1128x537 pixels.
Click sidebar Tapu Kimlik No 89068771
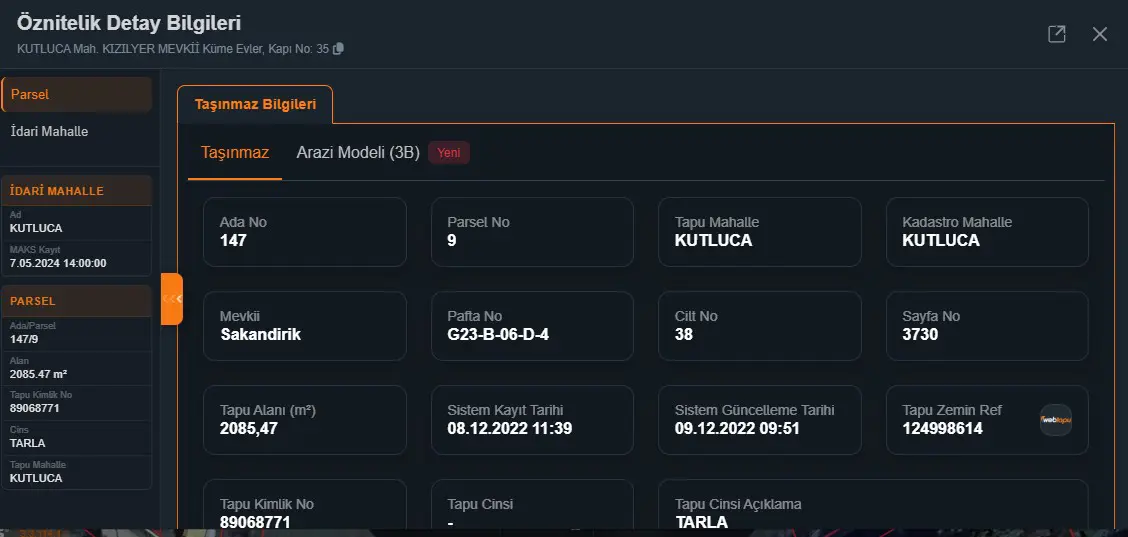click(x=35, y=408)
